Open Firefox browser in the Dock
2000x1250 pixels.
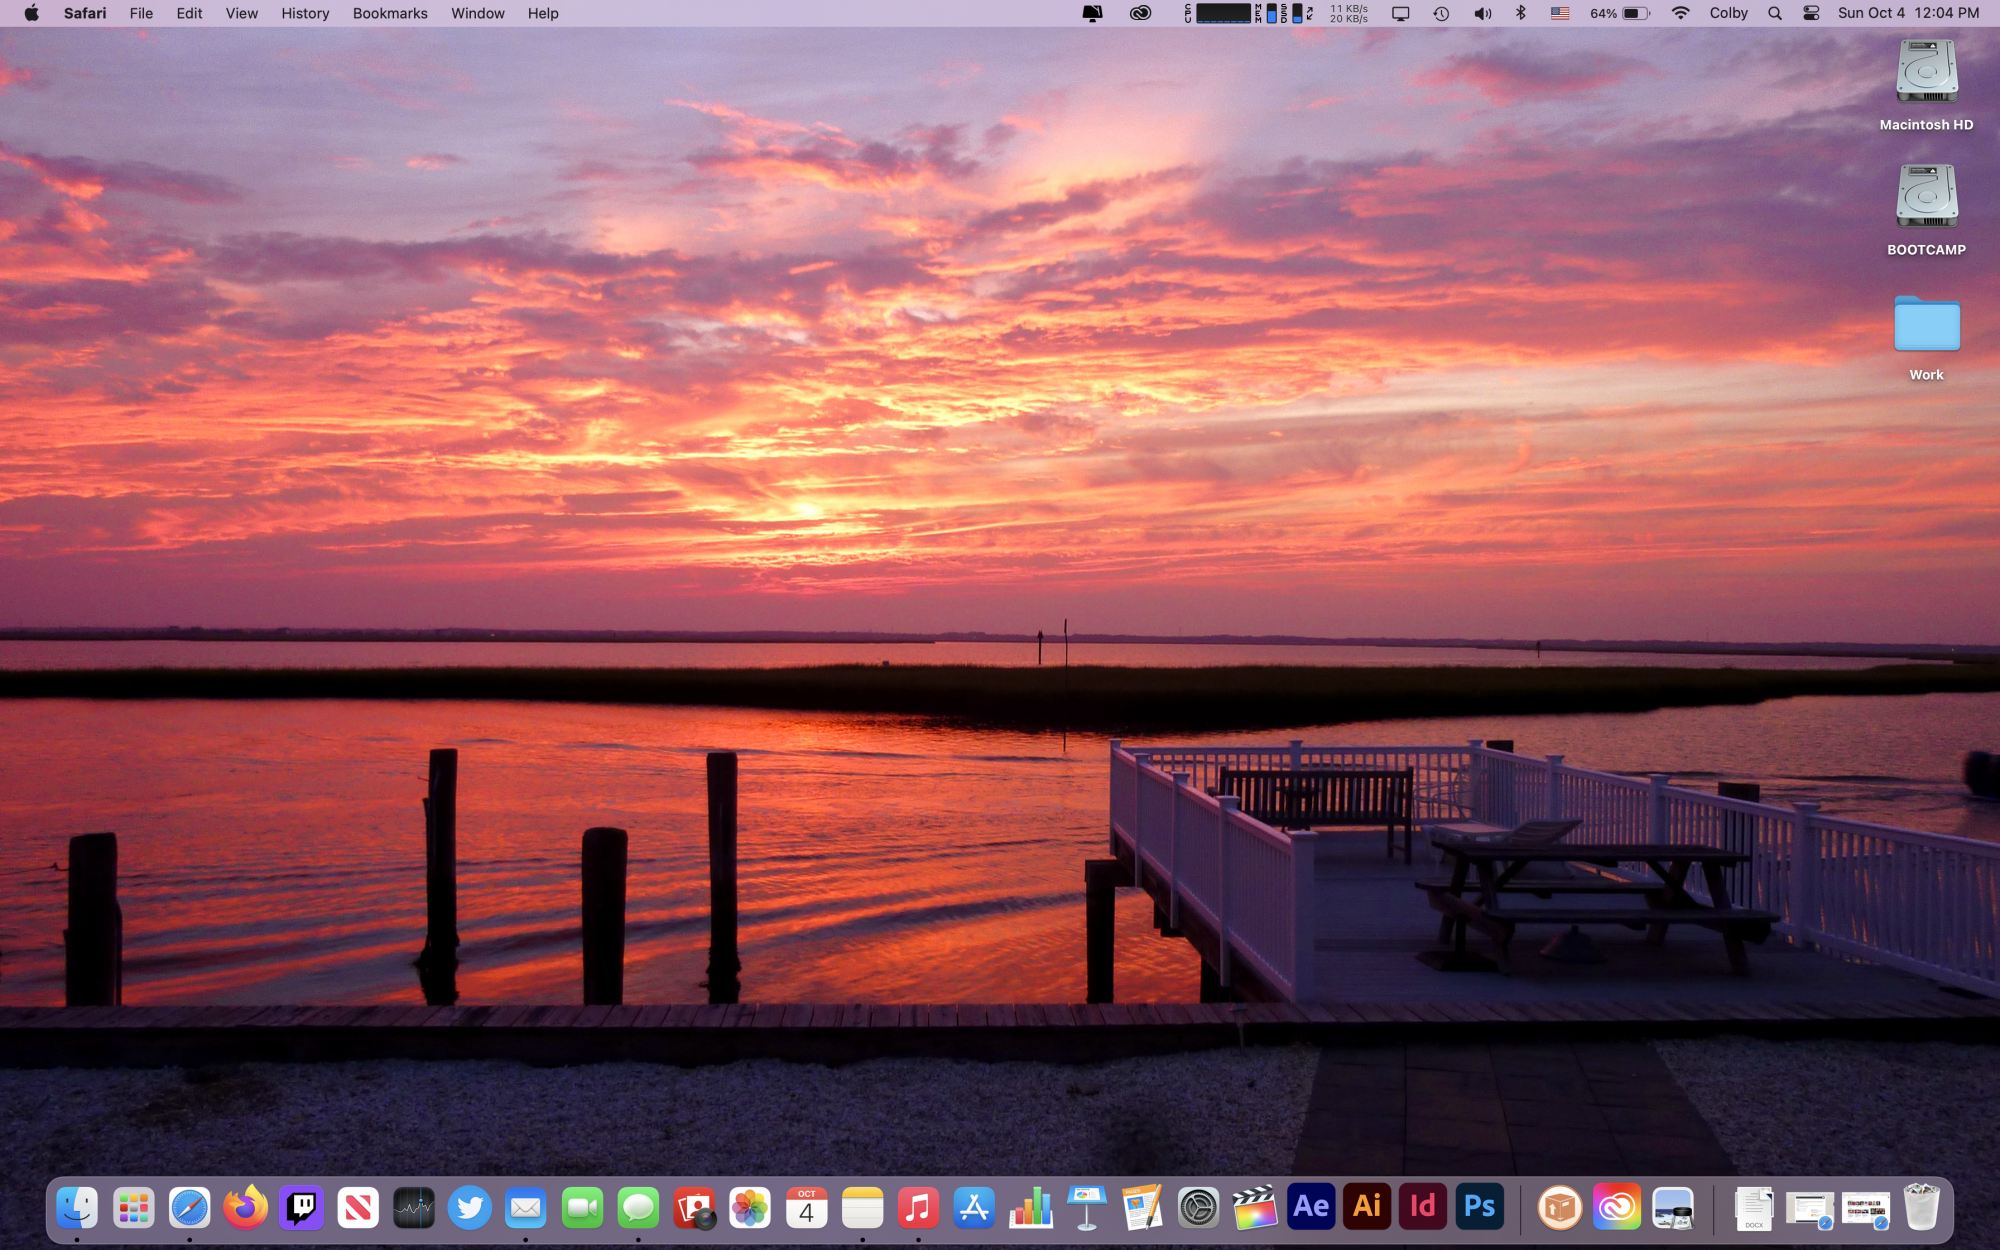[x=245, y=1208]
